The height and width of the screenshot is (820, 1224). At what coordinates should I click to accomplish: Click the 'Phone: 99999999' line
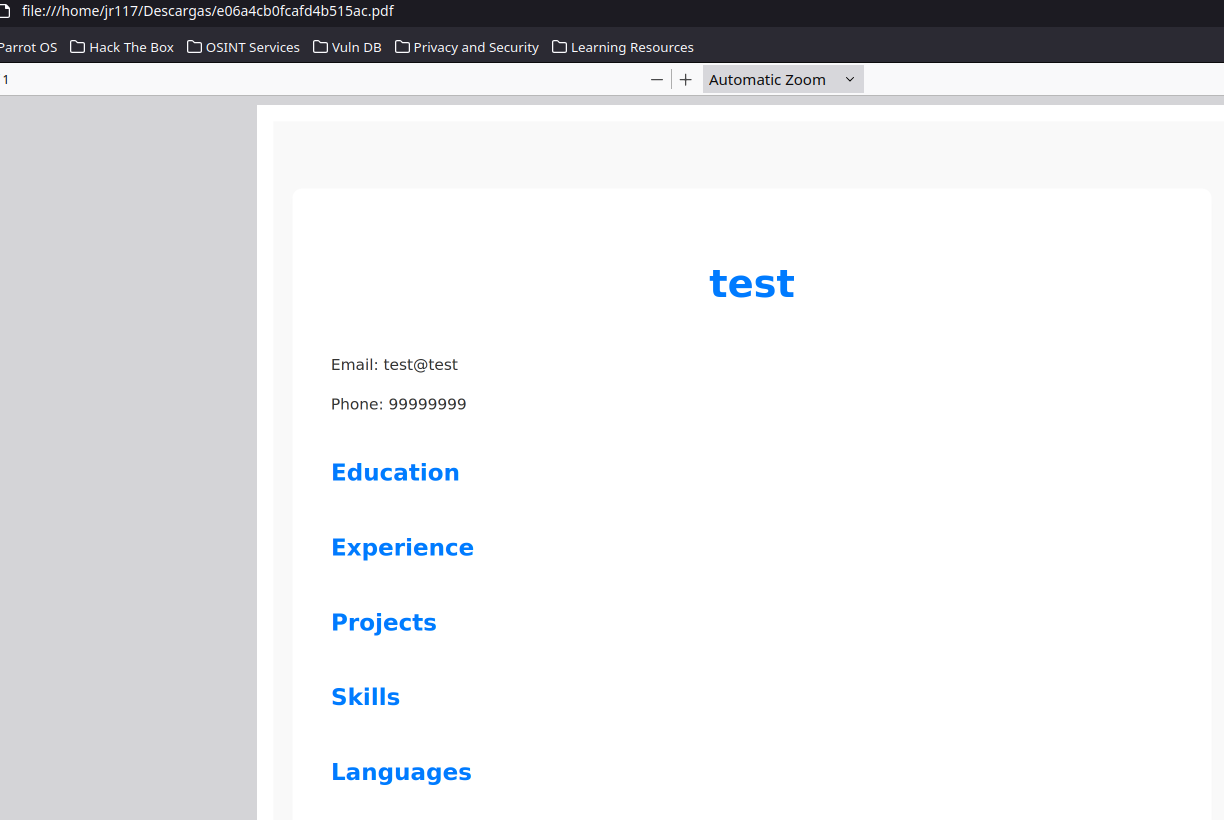399,405
